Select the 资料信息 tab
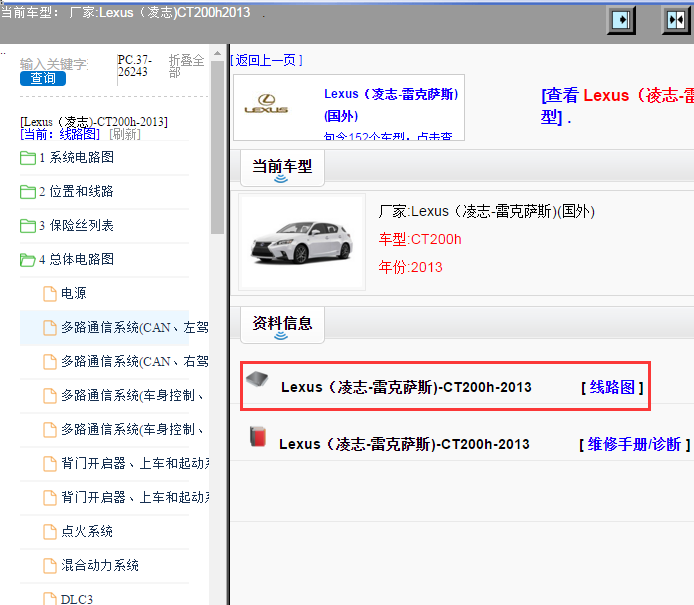694x605 pixels. click(282, 324)
